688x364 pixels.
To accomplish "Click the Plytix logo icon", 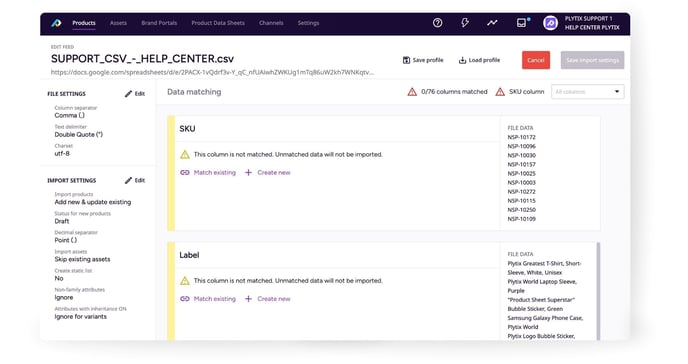I will 56,23.
